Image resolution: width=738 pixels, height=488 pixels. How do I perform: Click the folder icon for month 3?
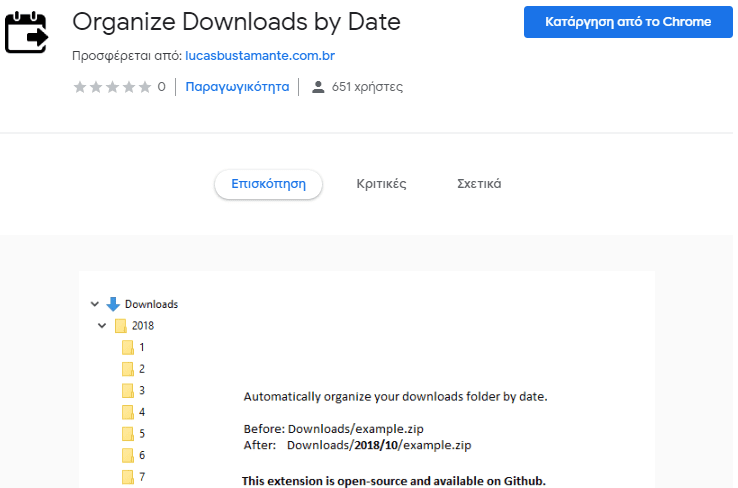click(x=128, y=391)
